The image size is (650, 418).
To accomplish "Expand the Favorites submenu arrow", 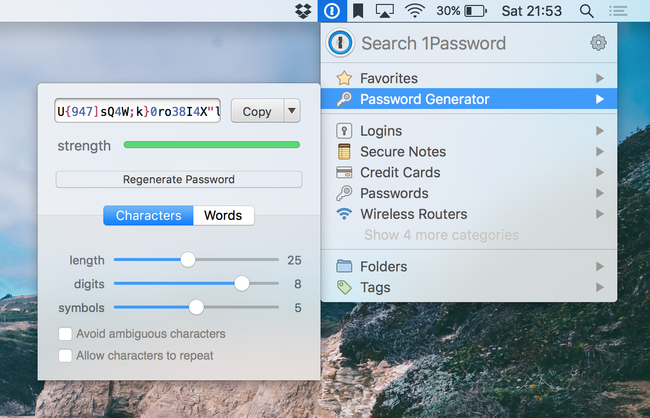I will 599,78.
